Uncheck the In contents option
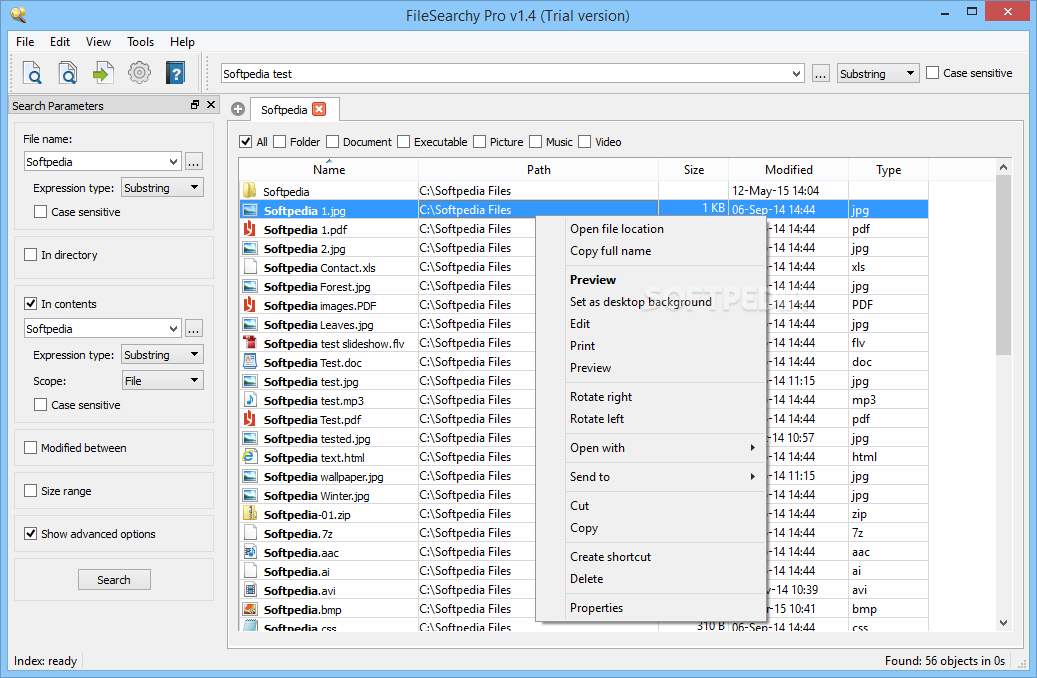Screen dimensions: 1037x678 [30, 304]
